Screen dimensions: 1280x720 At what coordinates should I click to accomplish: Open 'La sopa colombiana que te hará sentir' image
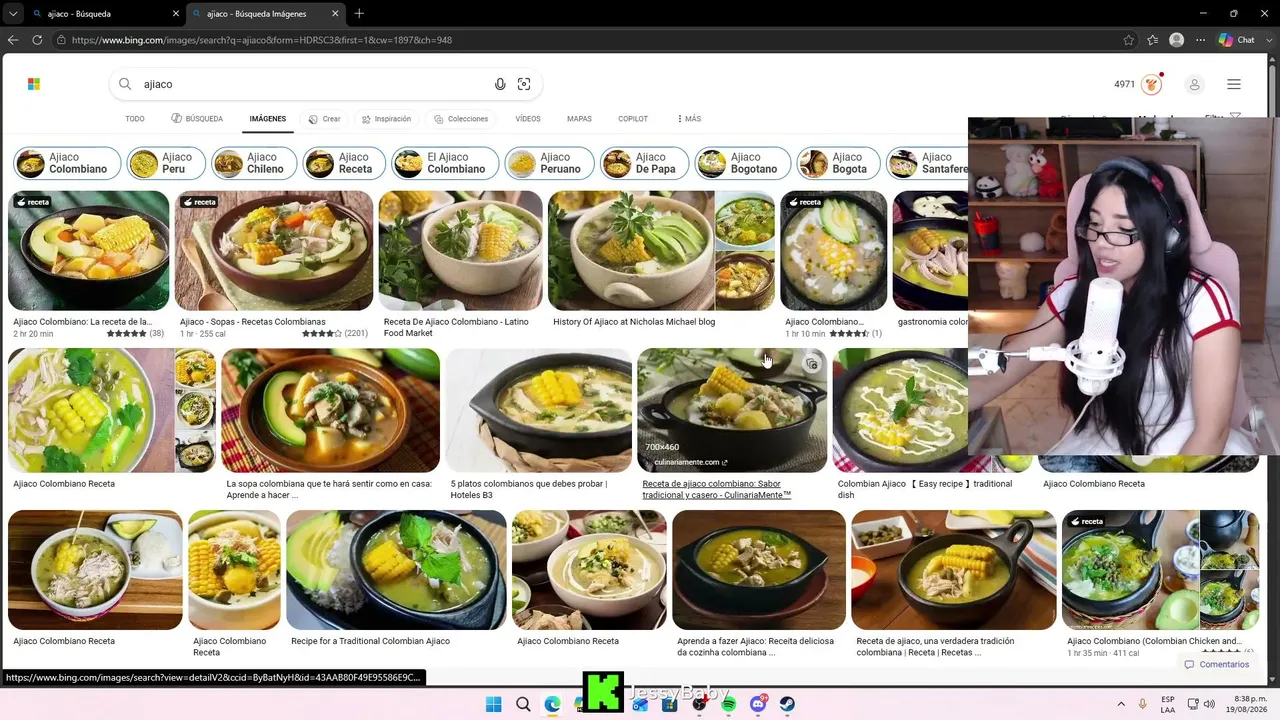[330, 411]
